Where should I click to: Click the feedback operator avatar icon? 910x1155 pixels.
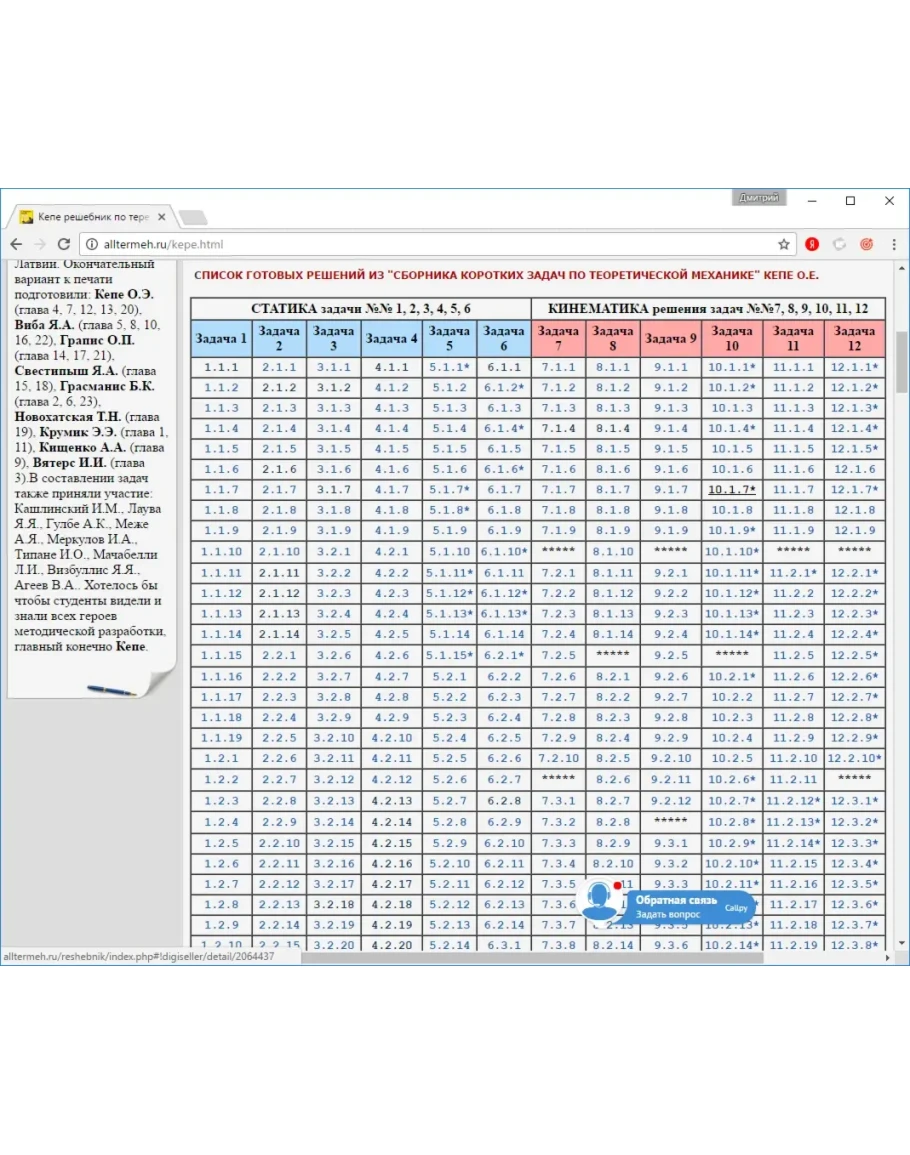[600, 900]
